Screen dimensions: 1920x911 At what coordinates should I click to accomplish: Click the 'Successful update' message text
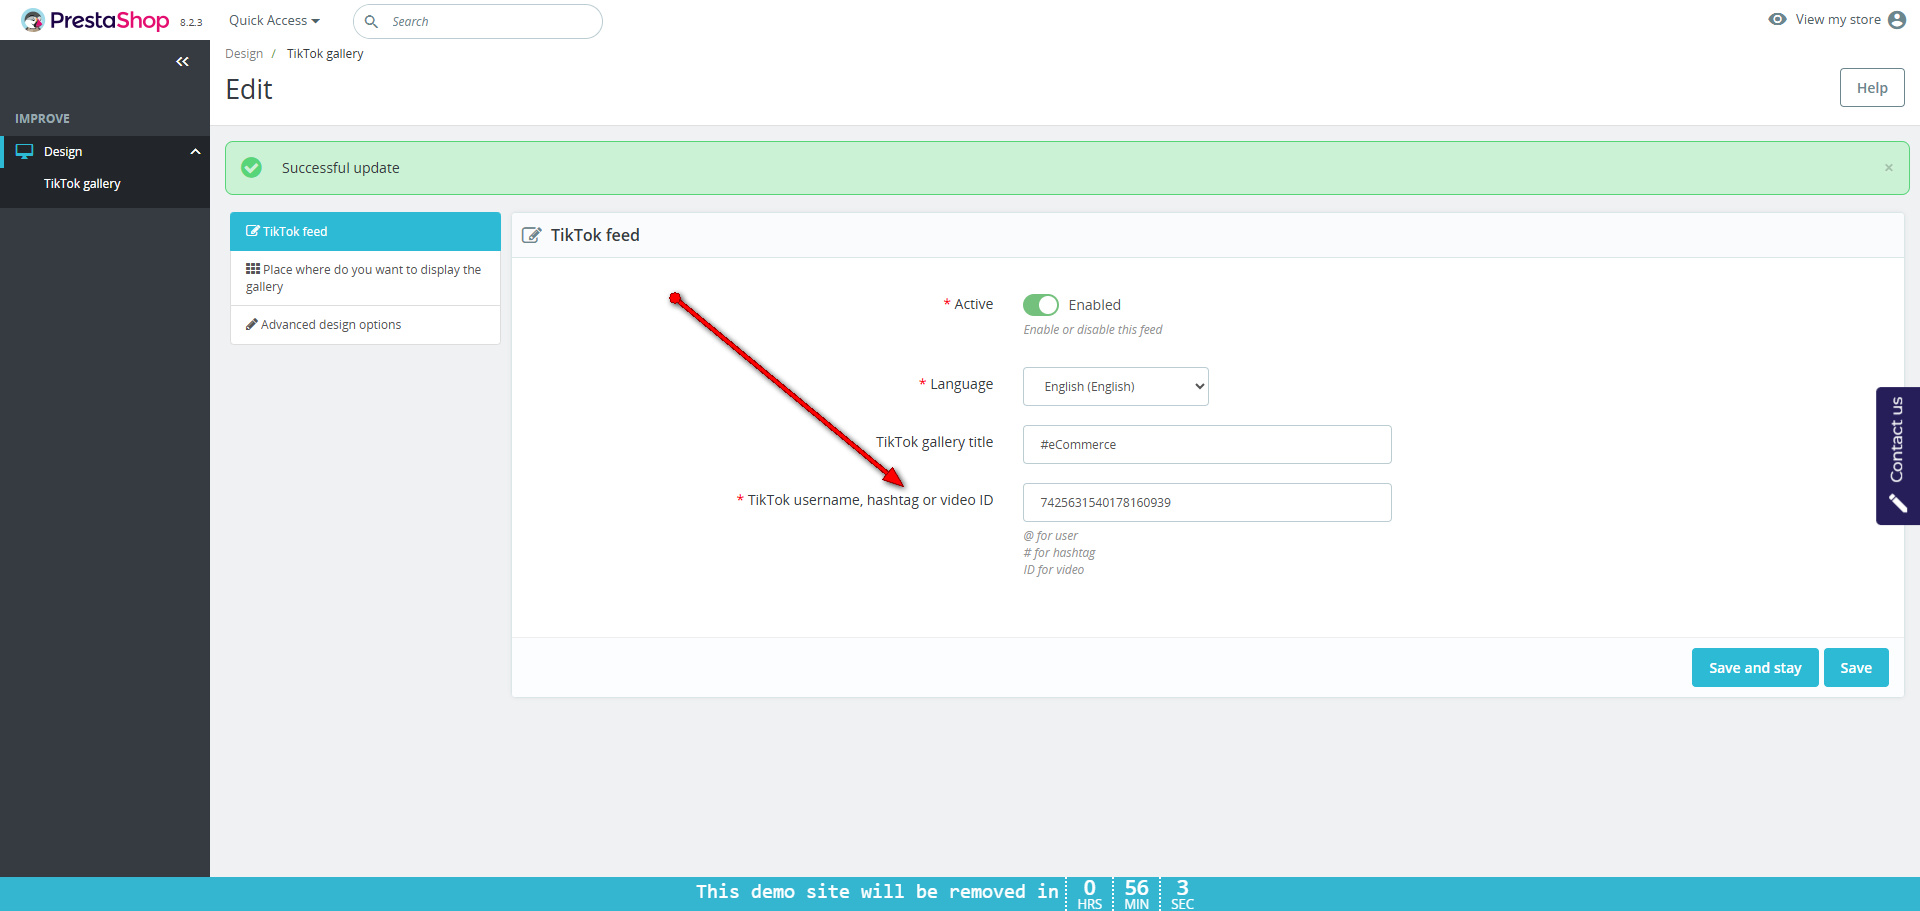341,168
